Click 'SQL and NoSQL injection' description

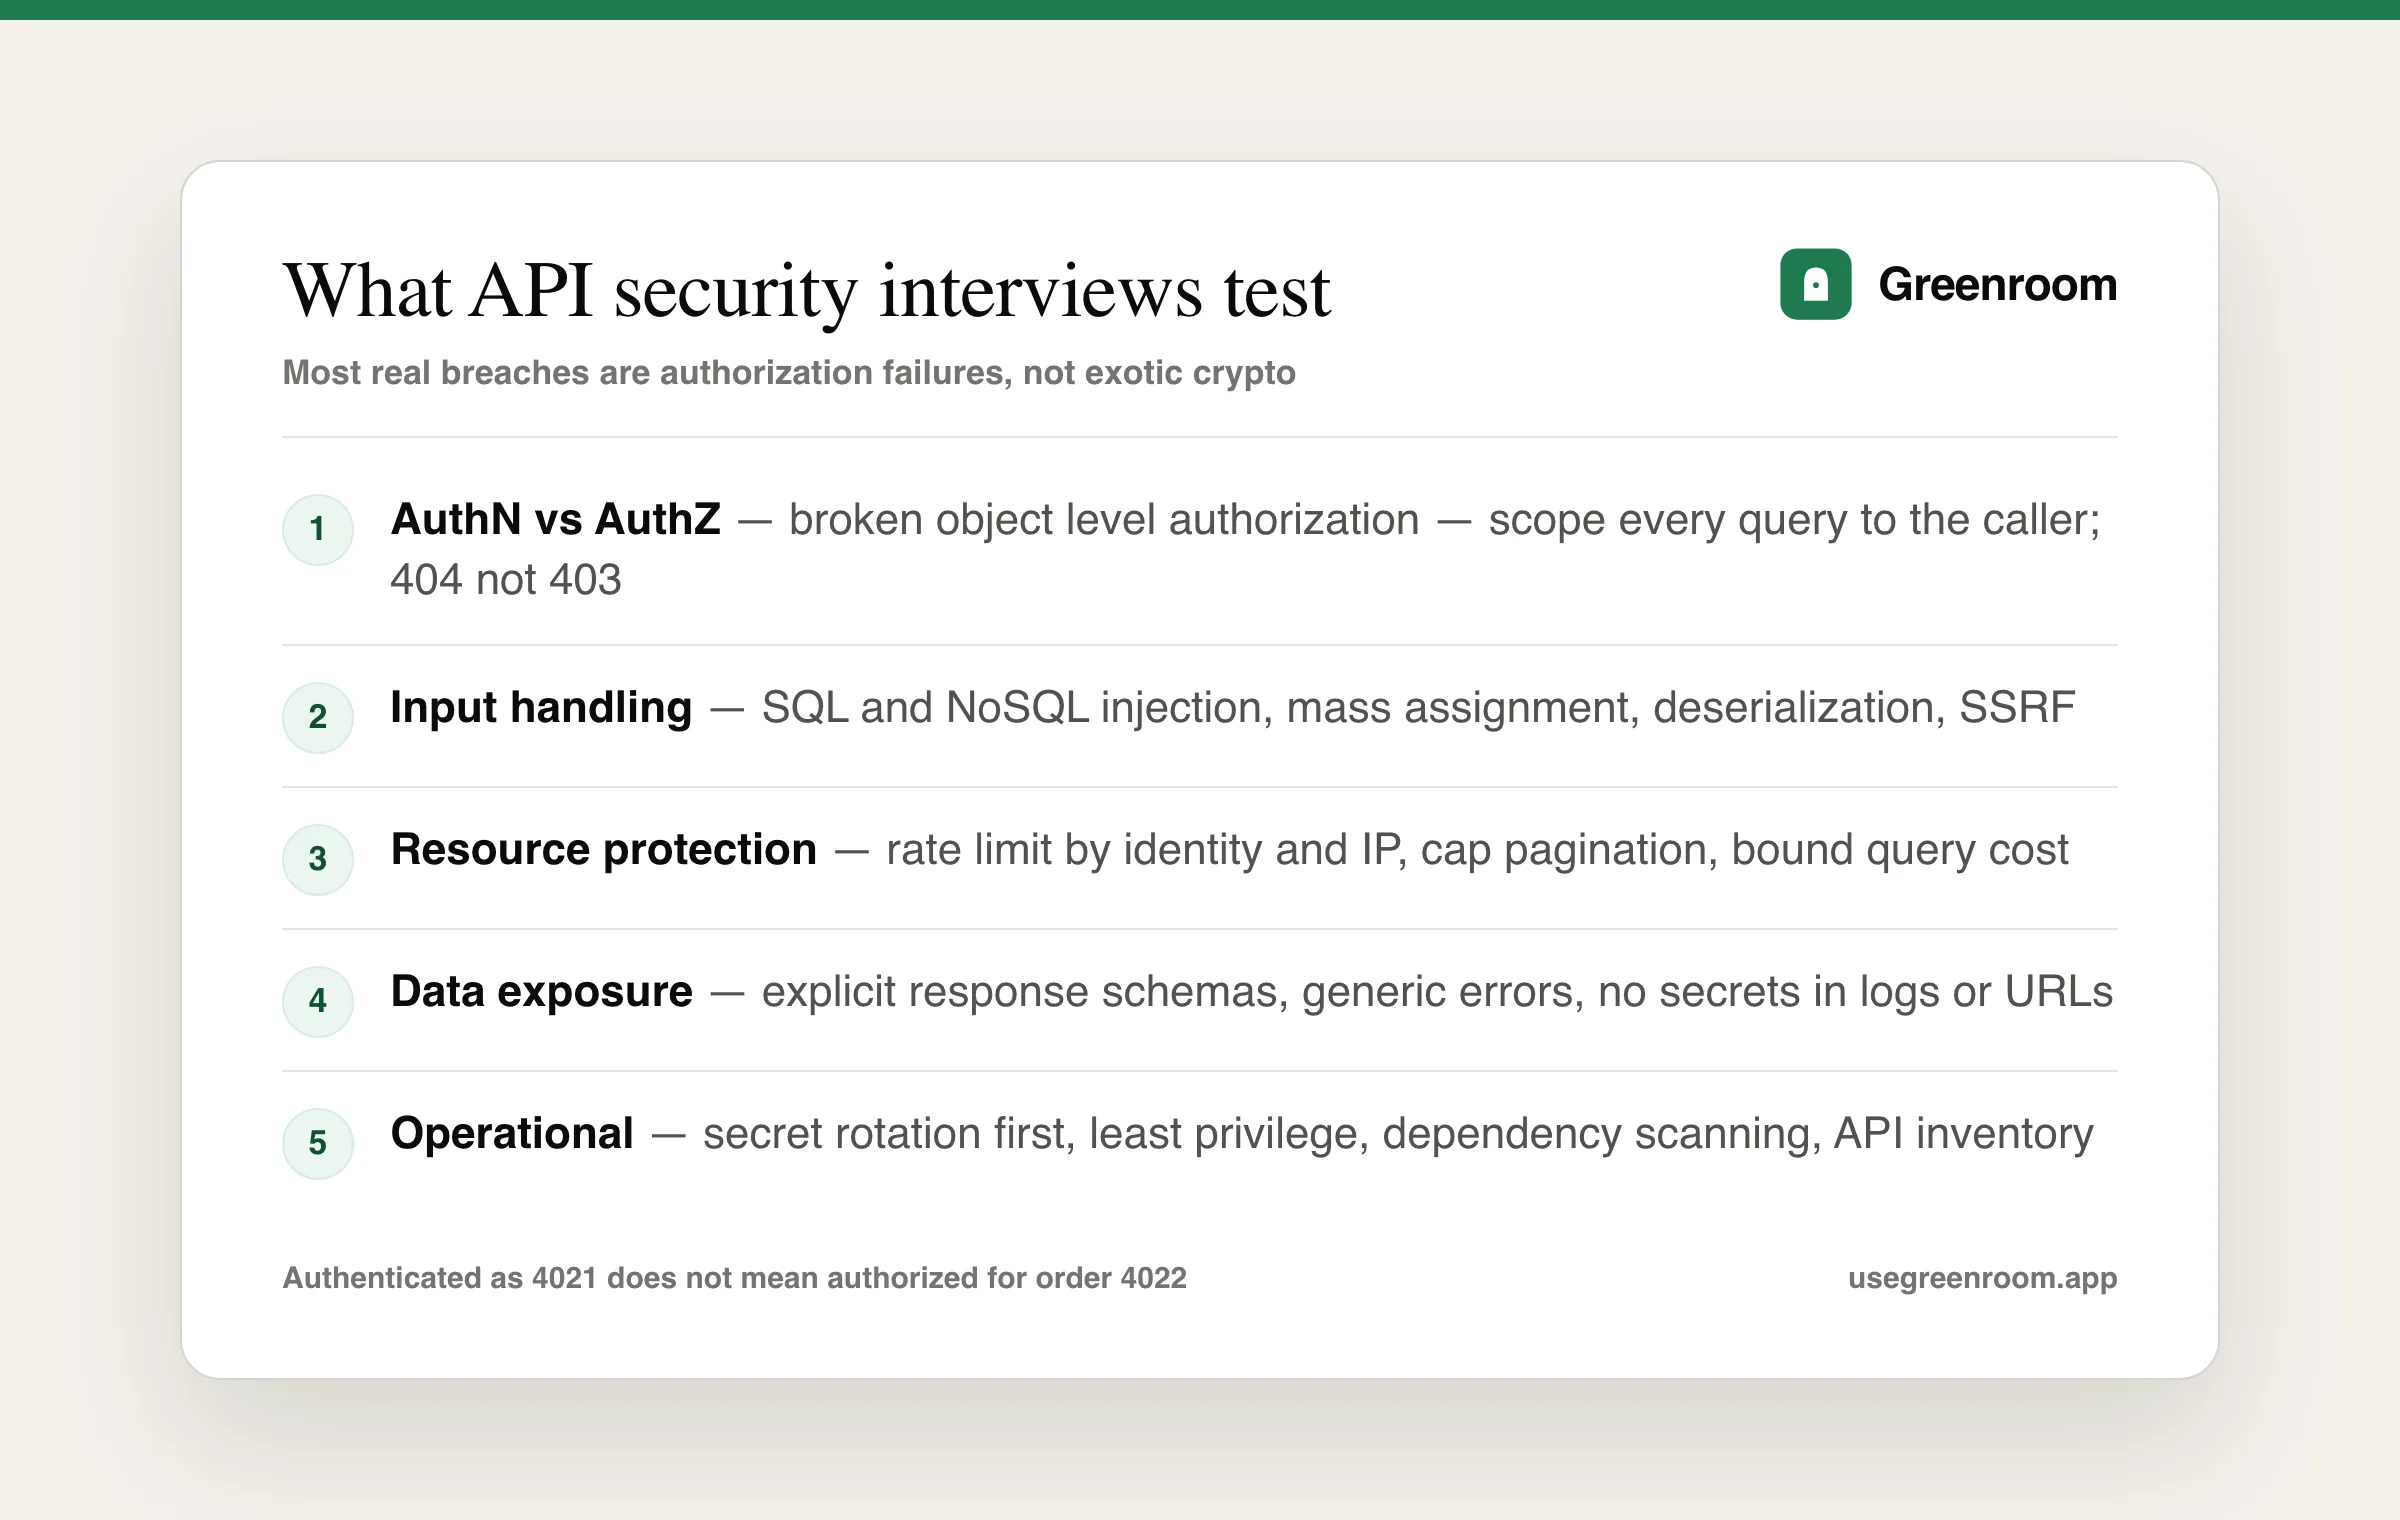(1017, 708)
